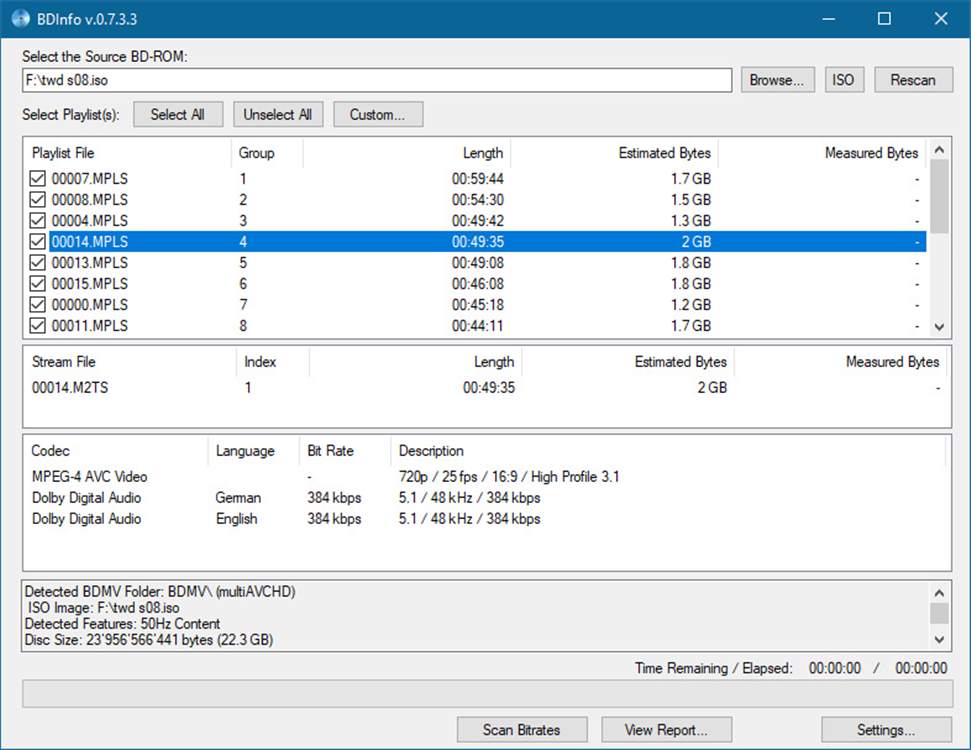
Task: Select playlist 00008.MPLS
Action: tap(476, 200)
